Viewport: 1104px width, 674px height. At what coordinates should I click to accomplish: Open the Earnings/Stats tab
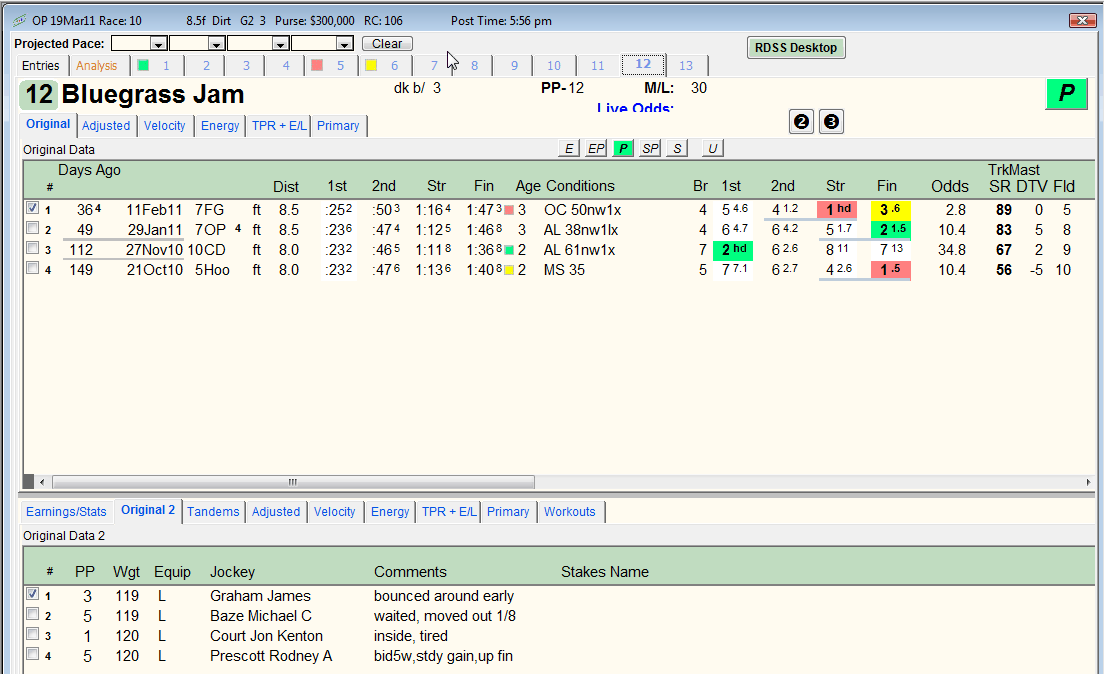[x=66, y=511]
